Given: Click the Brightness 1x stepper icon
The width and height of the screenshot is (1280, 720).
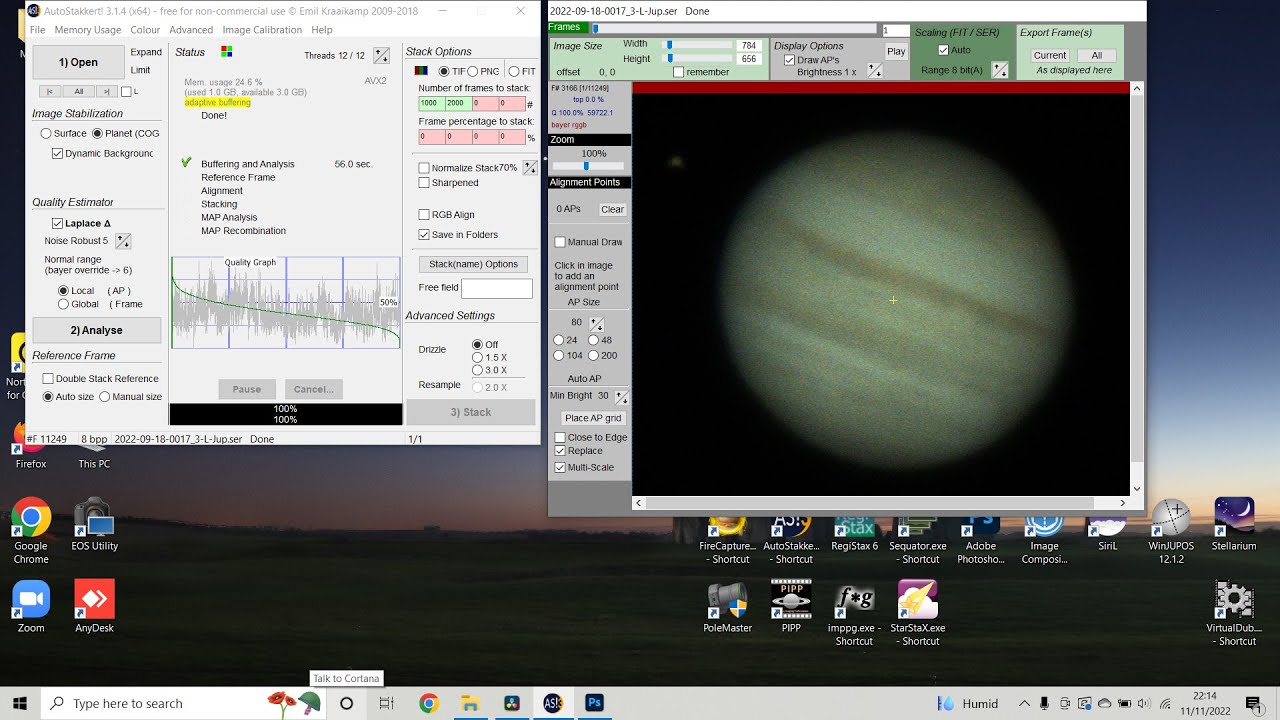Looking at the screenshot, I should 875,70.
